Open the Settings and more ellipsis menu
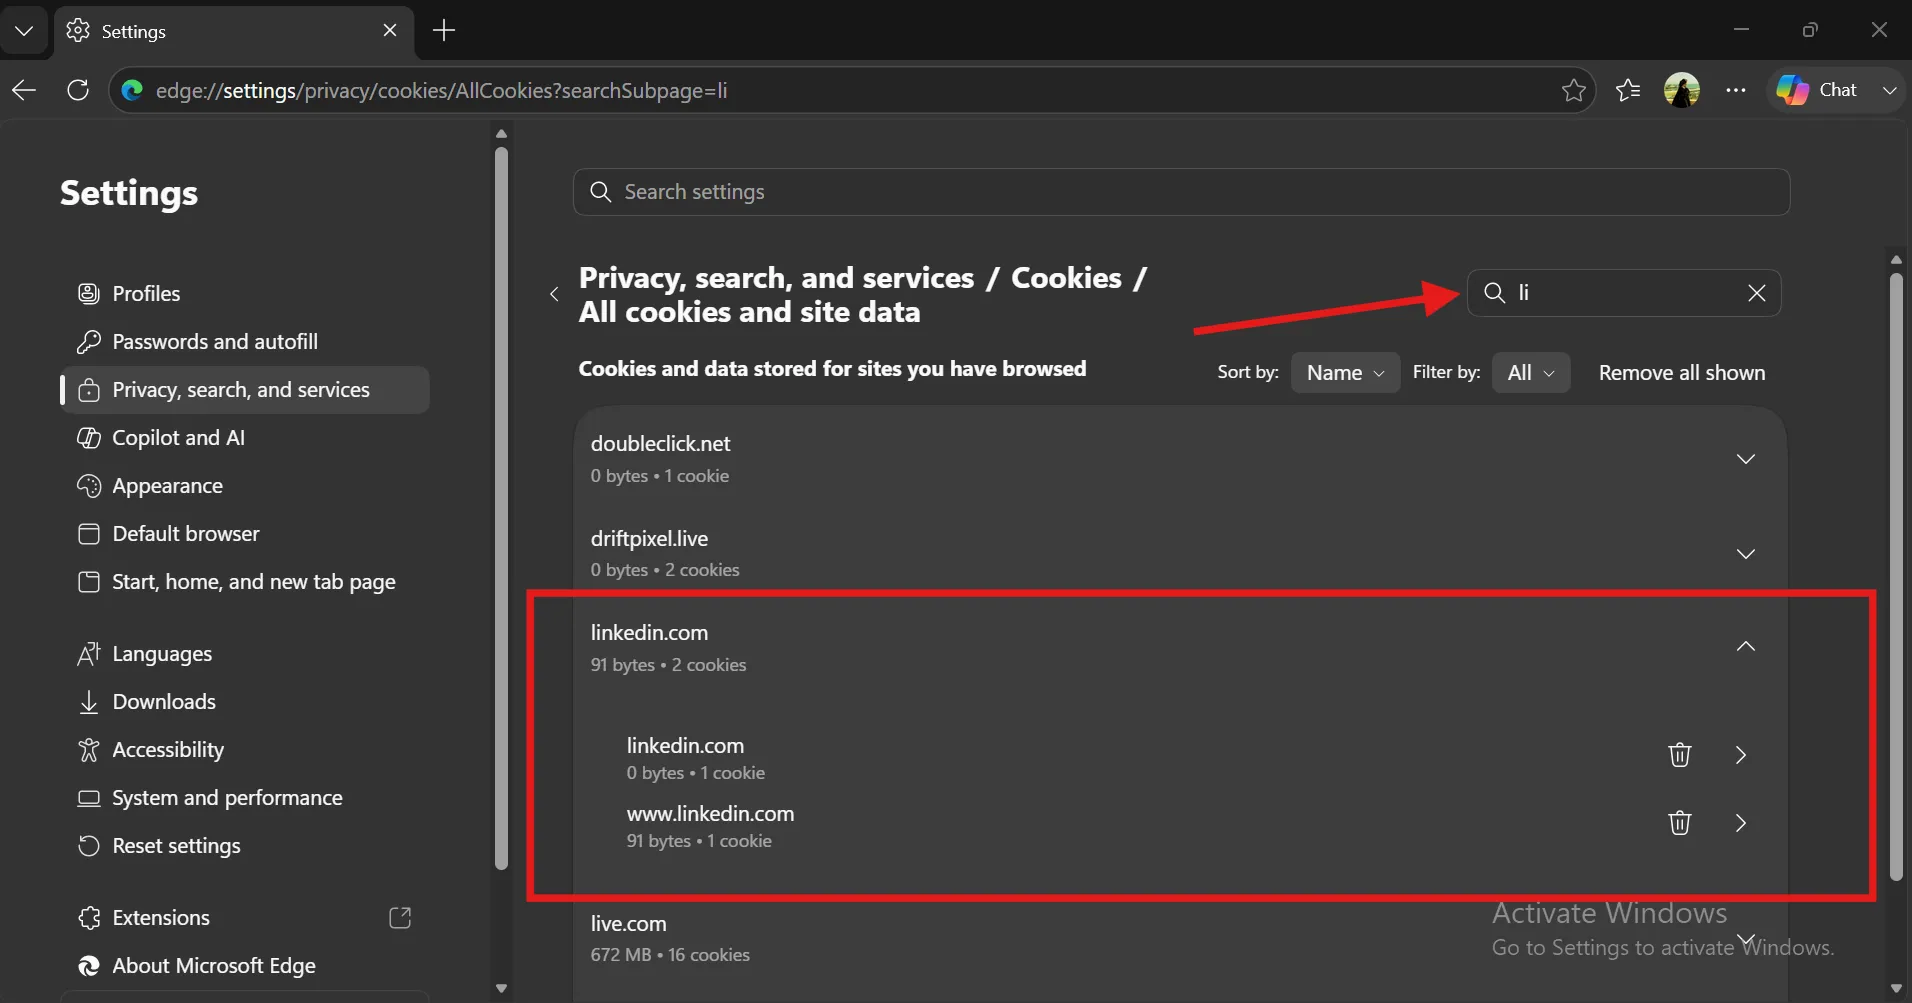Screen dimensions: 1912x1003 [1736, 90]
